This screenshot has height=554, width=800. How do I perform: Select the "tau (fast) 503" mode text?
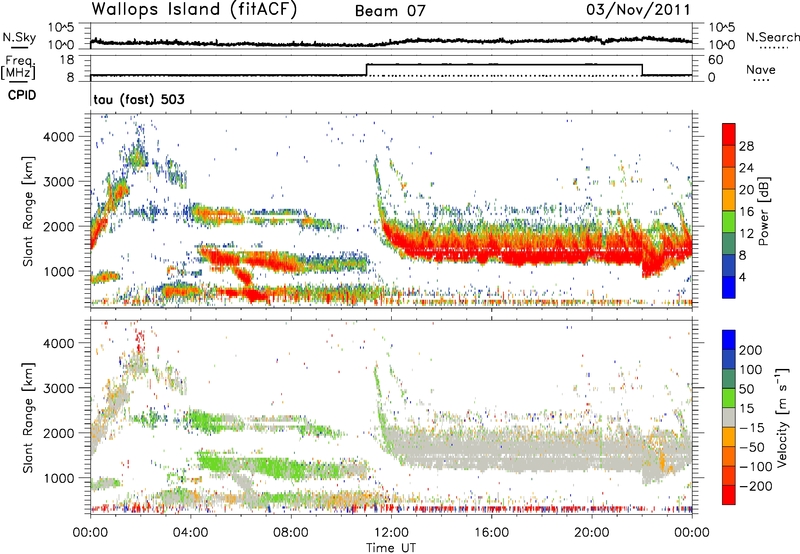(x=139, y=99)
